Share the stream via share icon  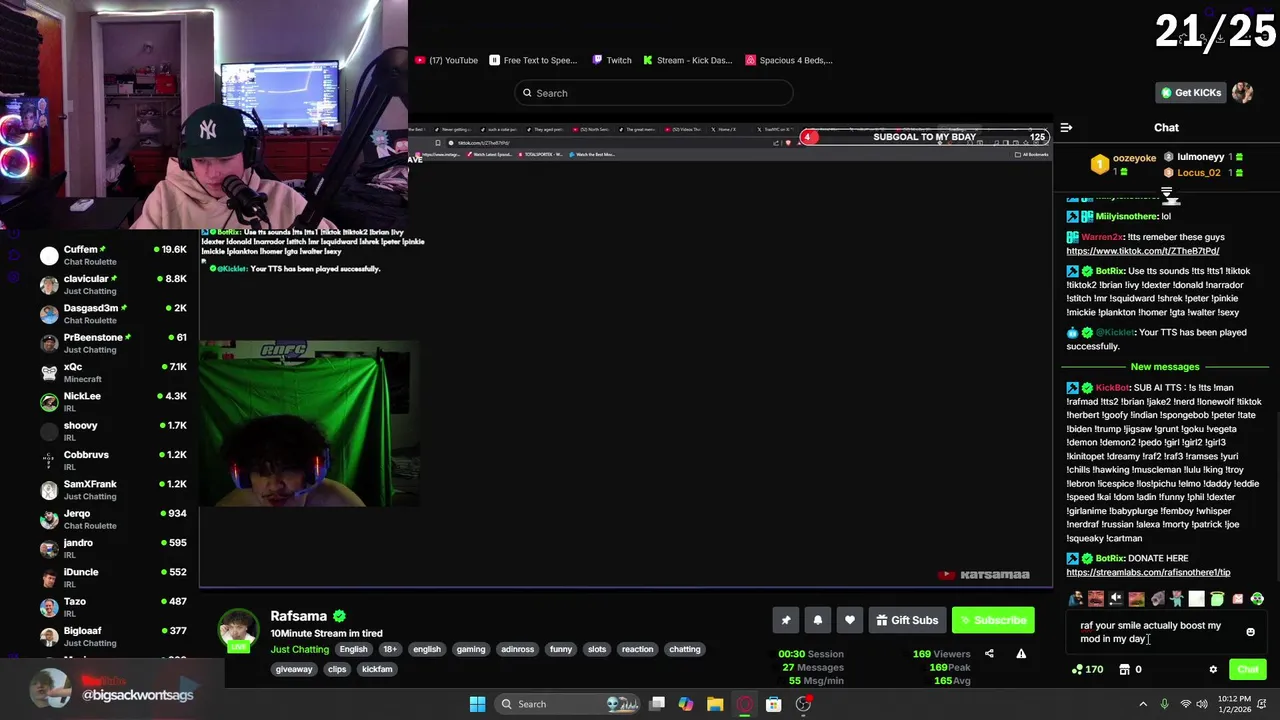[989, 654]
